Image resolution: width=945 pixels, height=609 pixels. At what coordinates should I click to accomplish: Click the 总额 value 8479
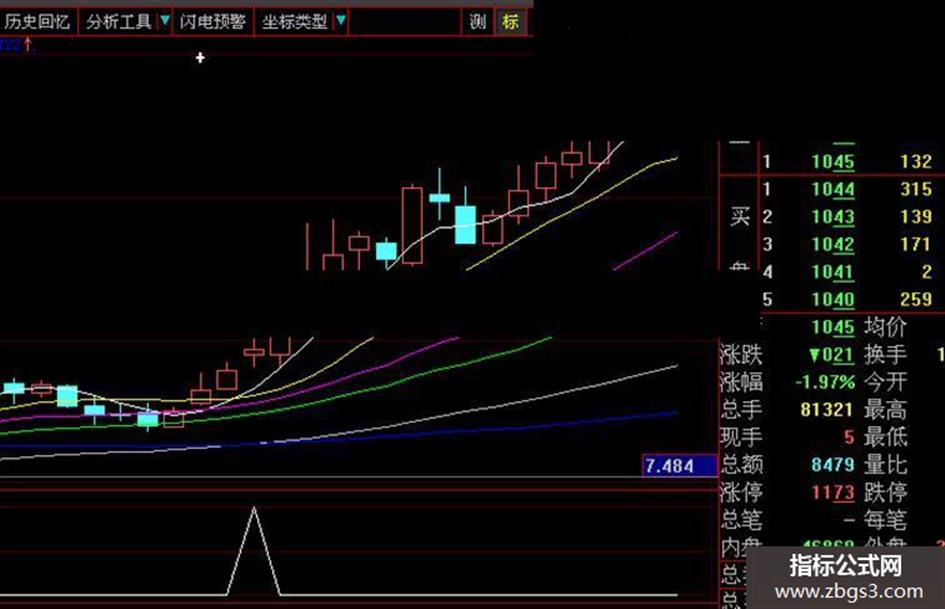833,465
